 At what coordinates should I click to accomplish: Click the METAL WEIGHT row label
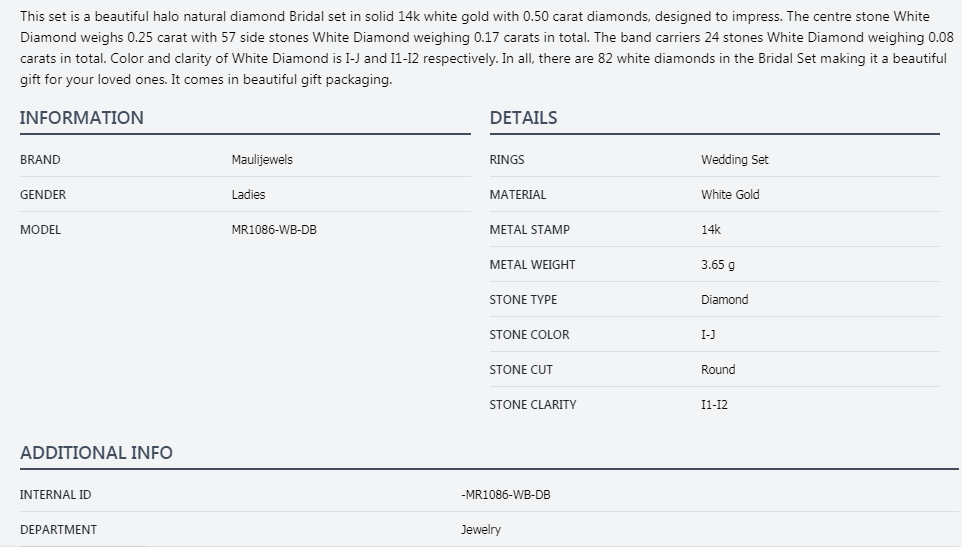click(x=532, y=265)
